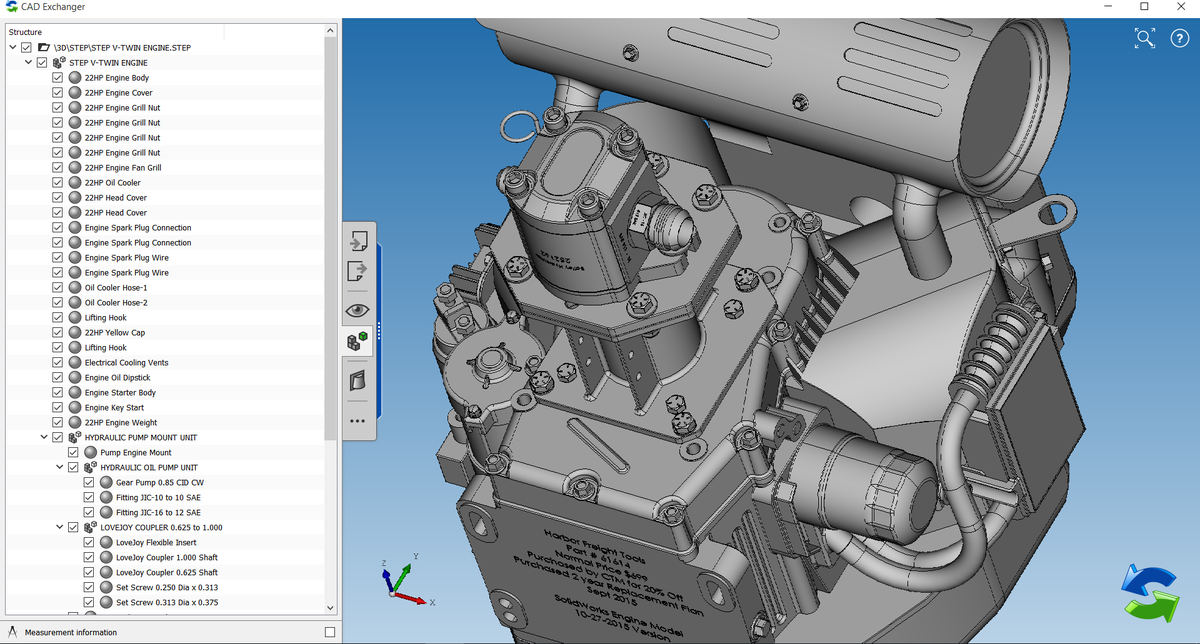The image size is (1200, 644).
Task: Maximize the CAD Exchanger window
Action: point(1144,7)
